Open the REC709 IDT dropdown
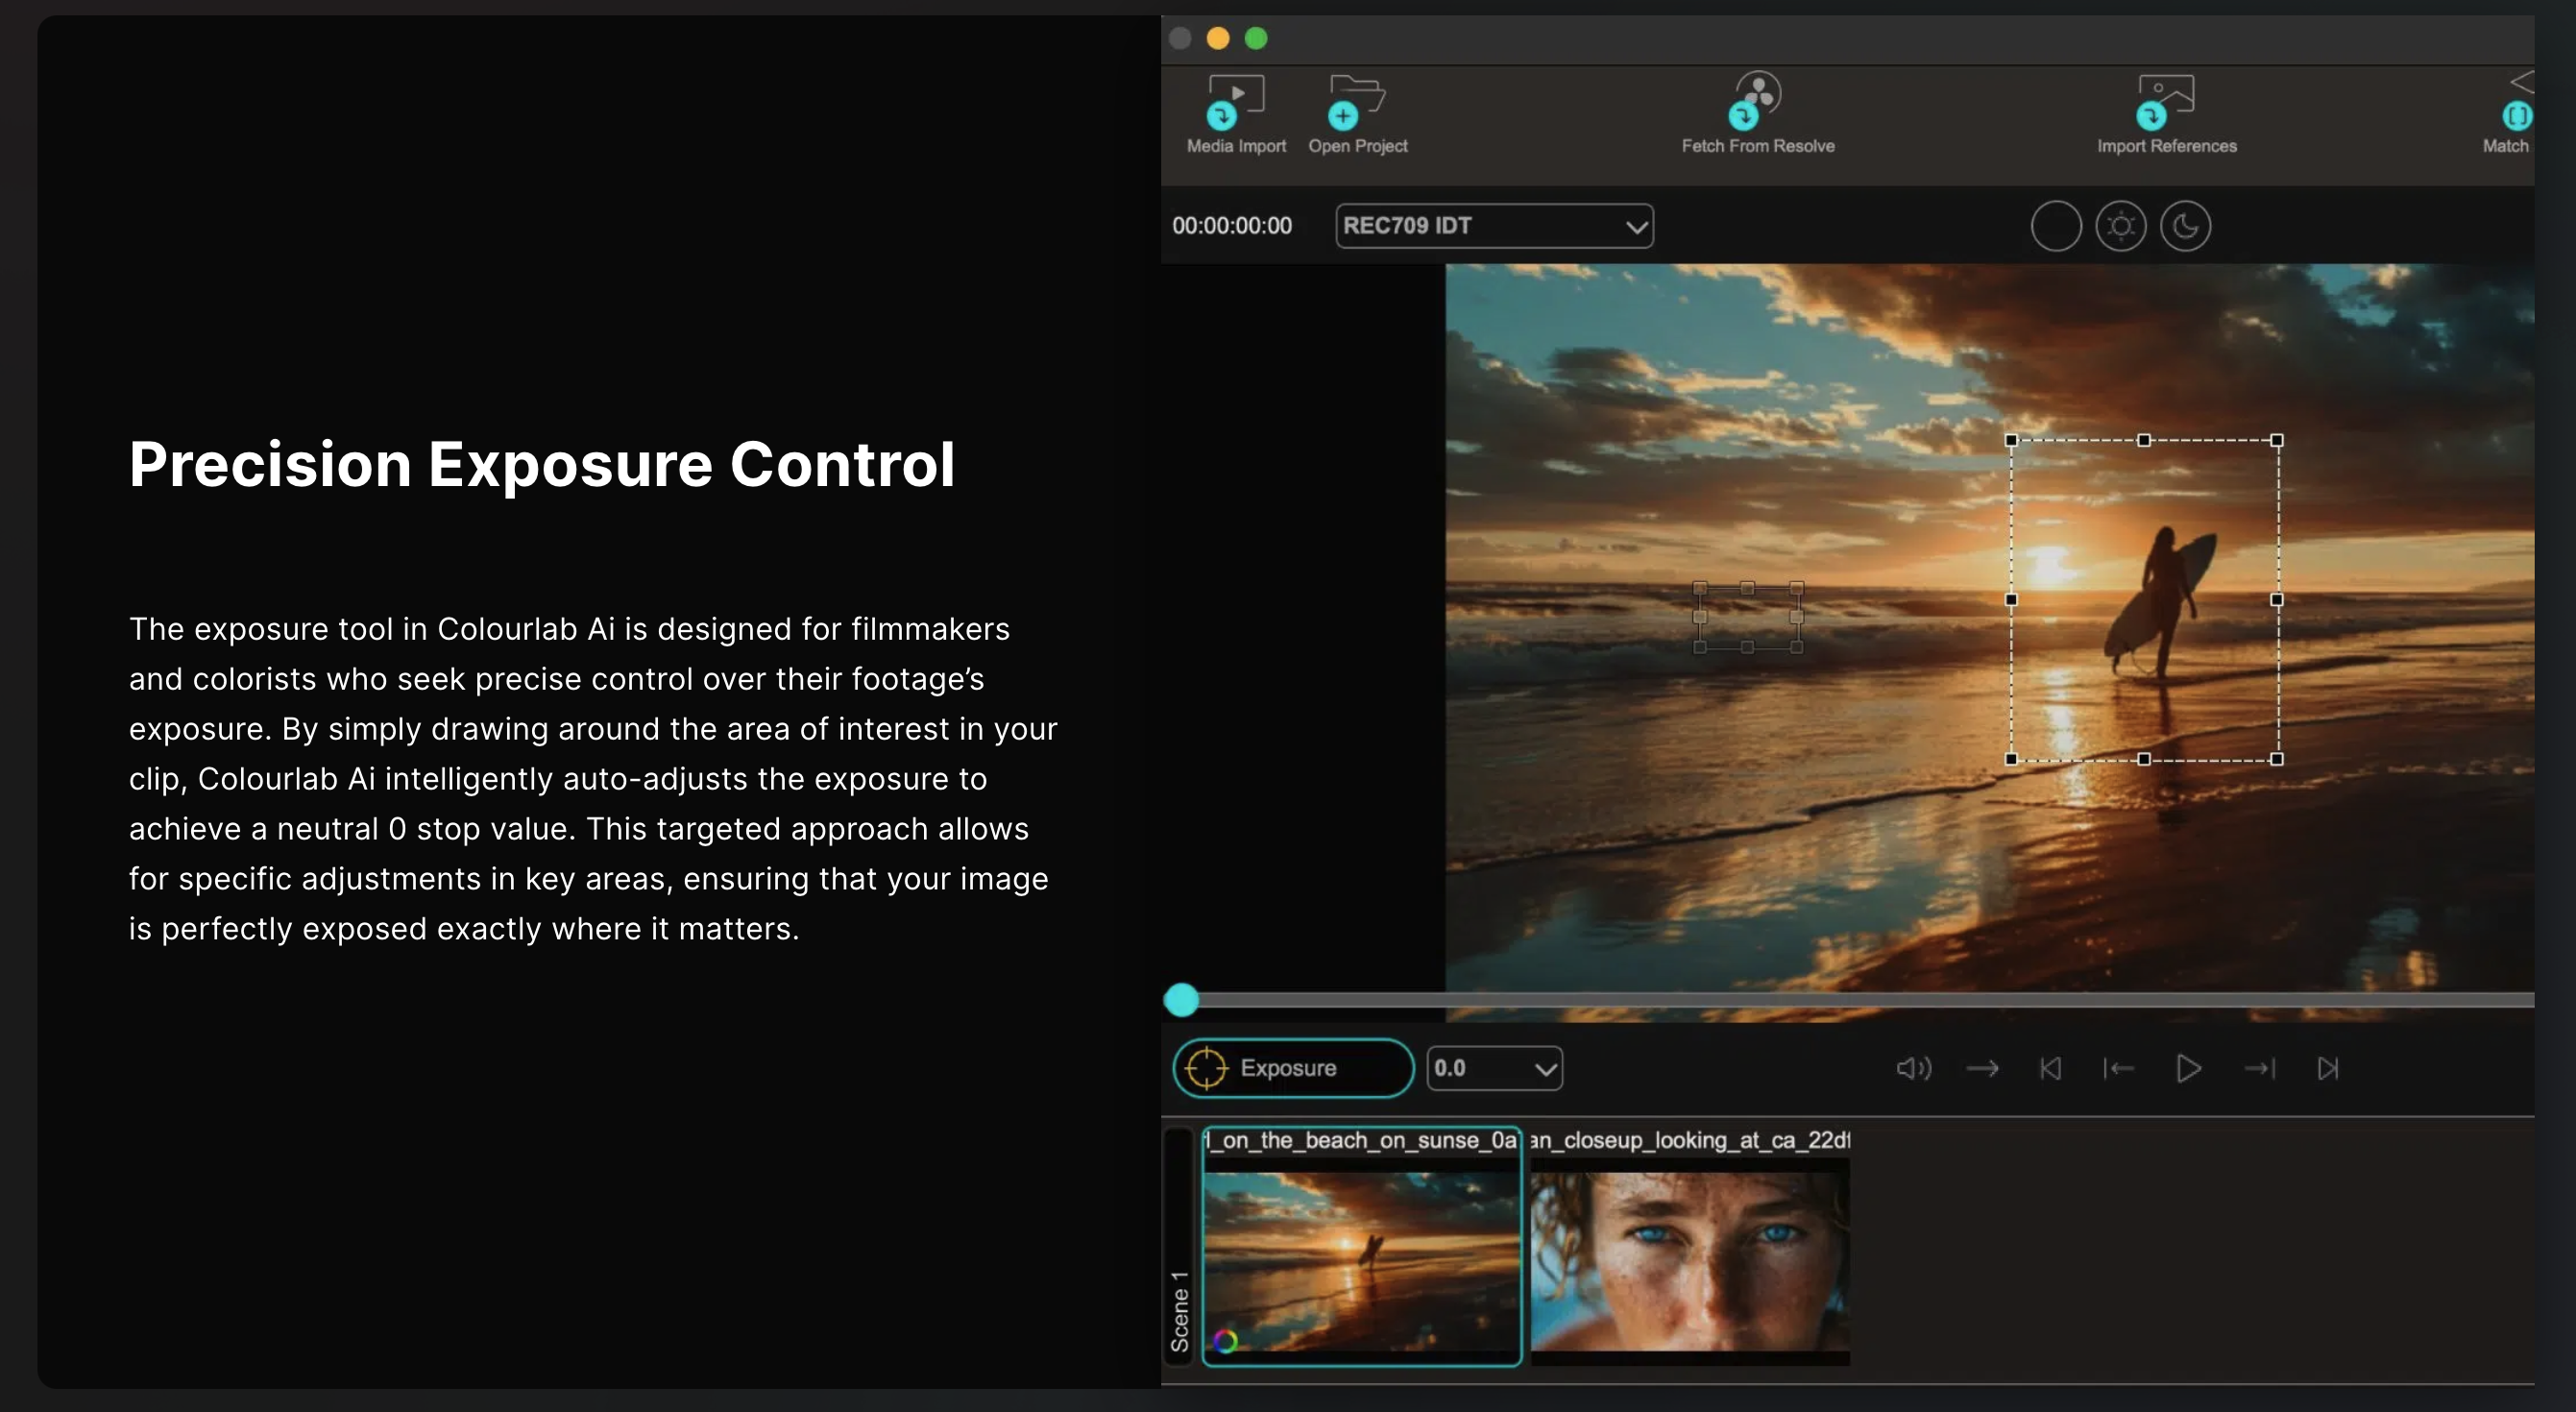This screenshot has width=2576, height=1412. [x=1494, y=226]
